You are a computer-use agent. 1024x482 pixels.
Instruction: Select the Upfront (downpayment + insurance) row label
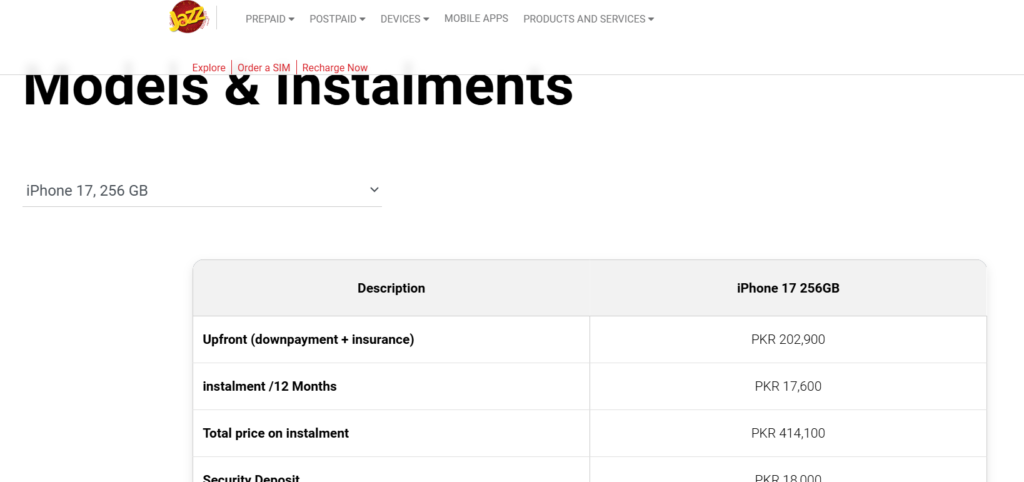(308, 339)
